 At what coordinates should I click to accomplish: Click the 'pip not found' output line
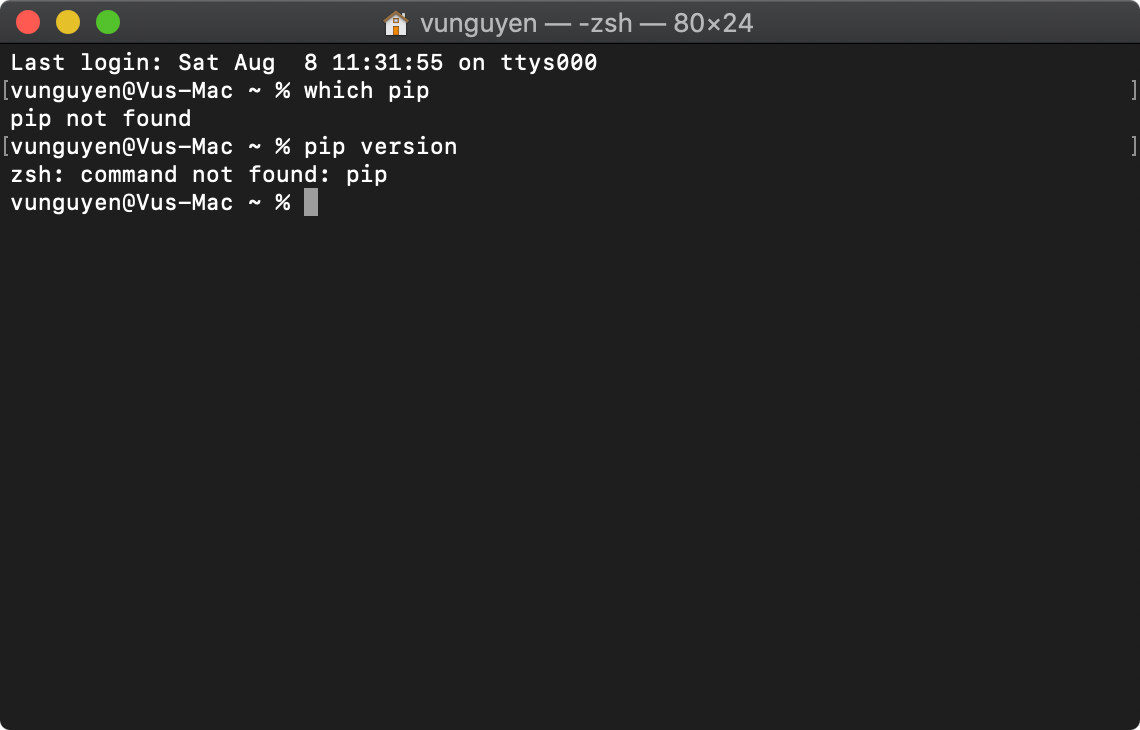pos(100,118)
